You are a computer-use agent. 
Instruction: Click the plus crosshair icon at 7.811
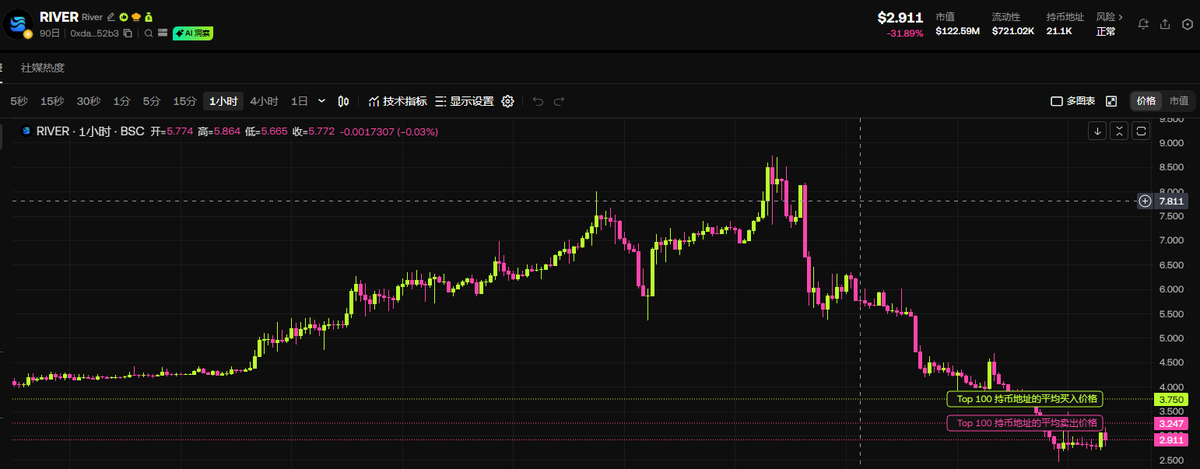click(x=1145, y=201)
